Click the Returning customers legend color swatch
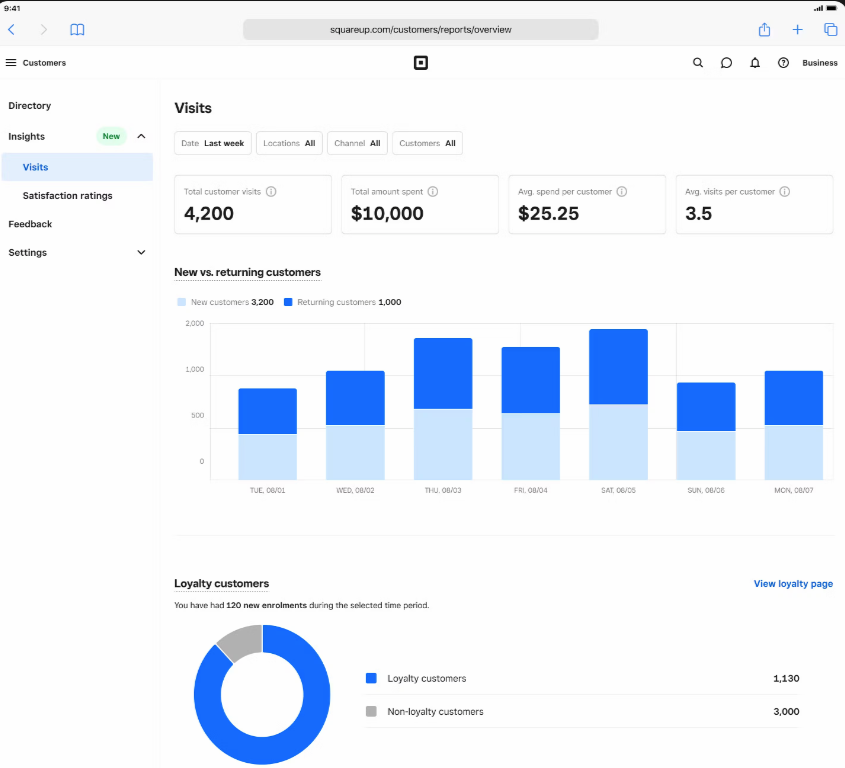 tap(288, 302)
